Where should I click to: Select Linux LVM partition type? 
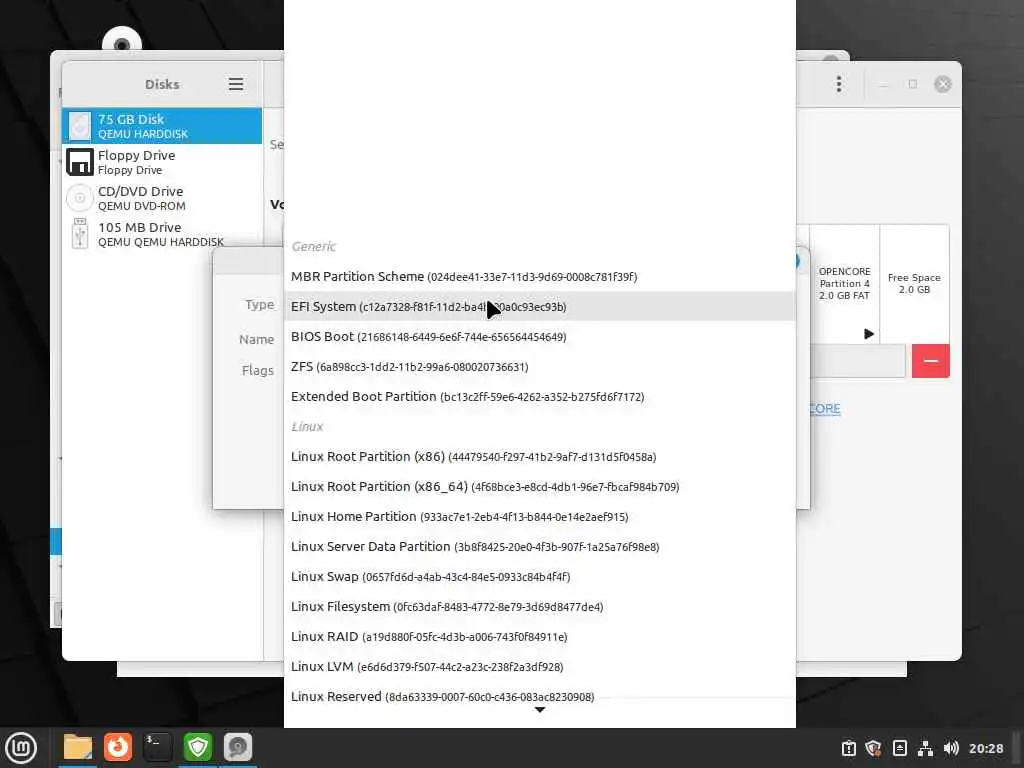pos(539,667)
